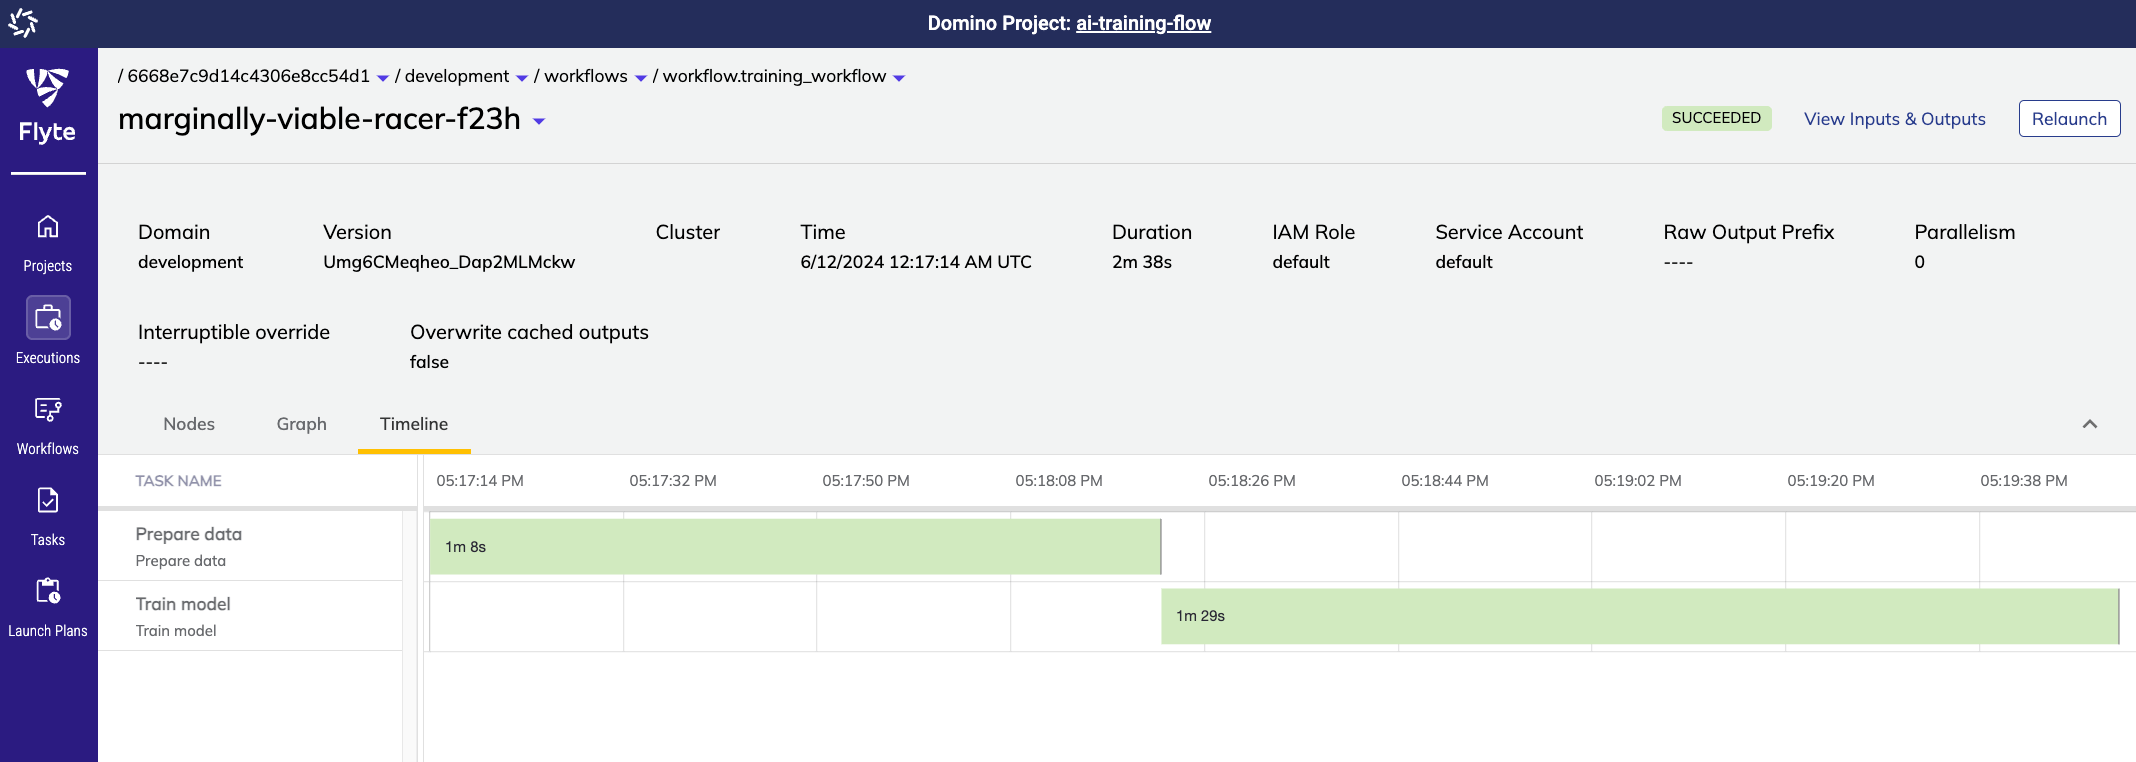Switch to the Graph tab
The image size is (2136, 762).
tap(301, 424)
